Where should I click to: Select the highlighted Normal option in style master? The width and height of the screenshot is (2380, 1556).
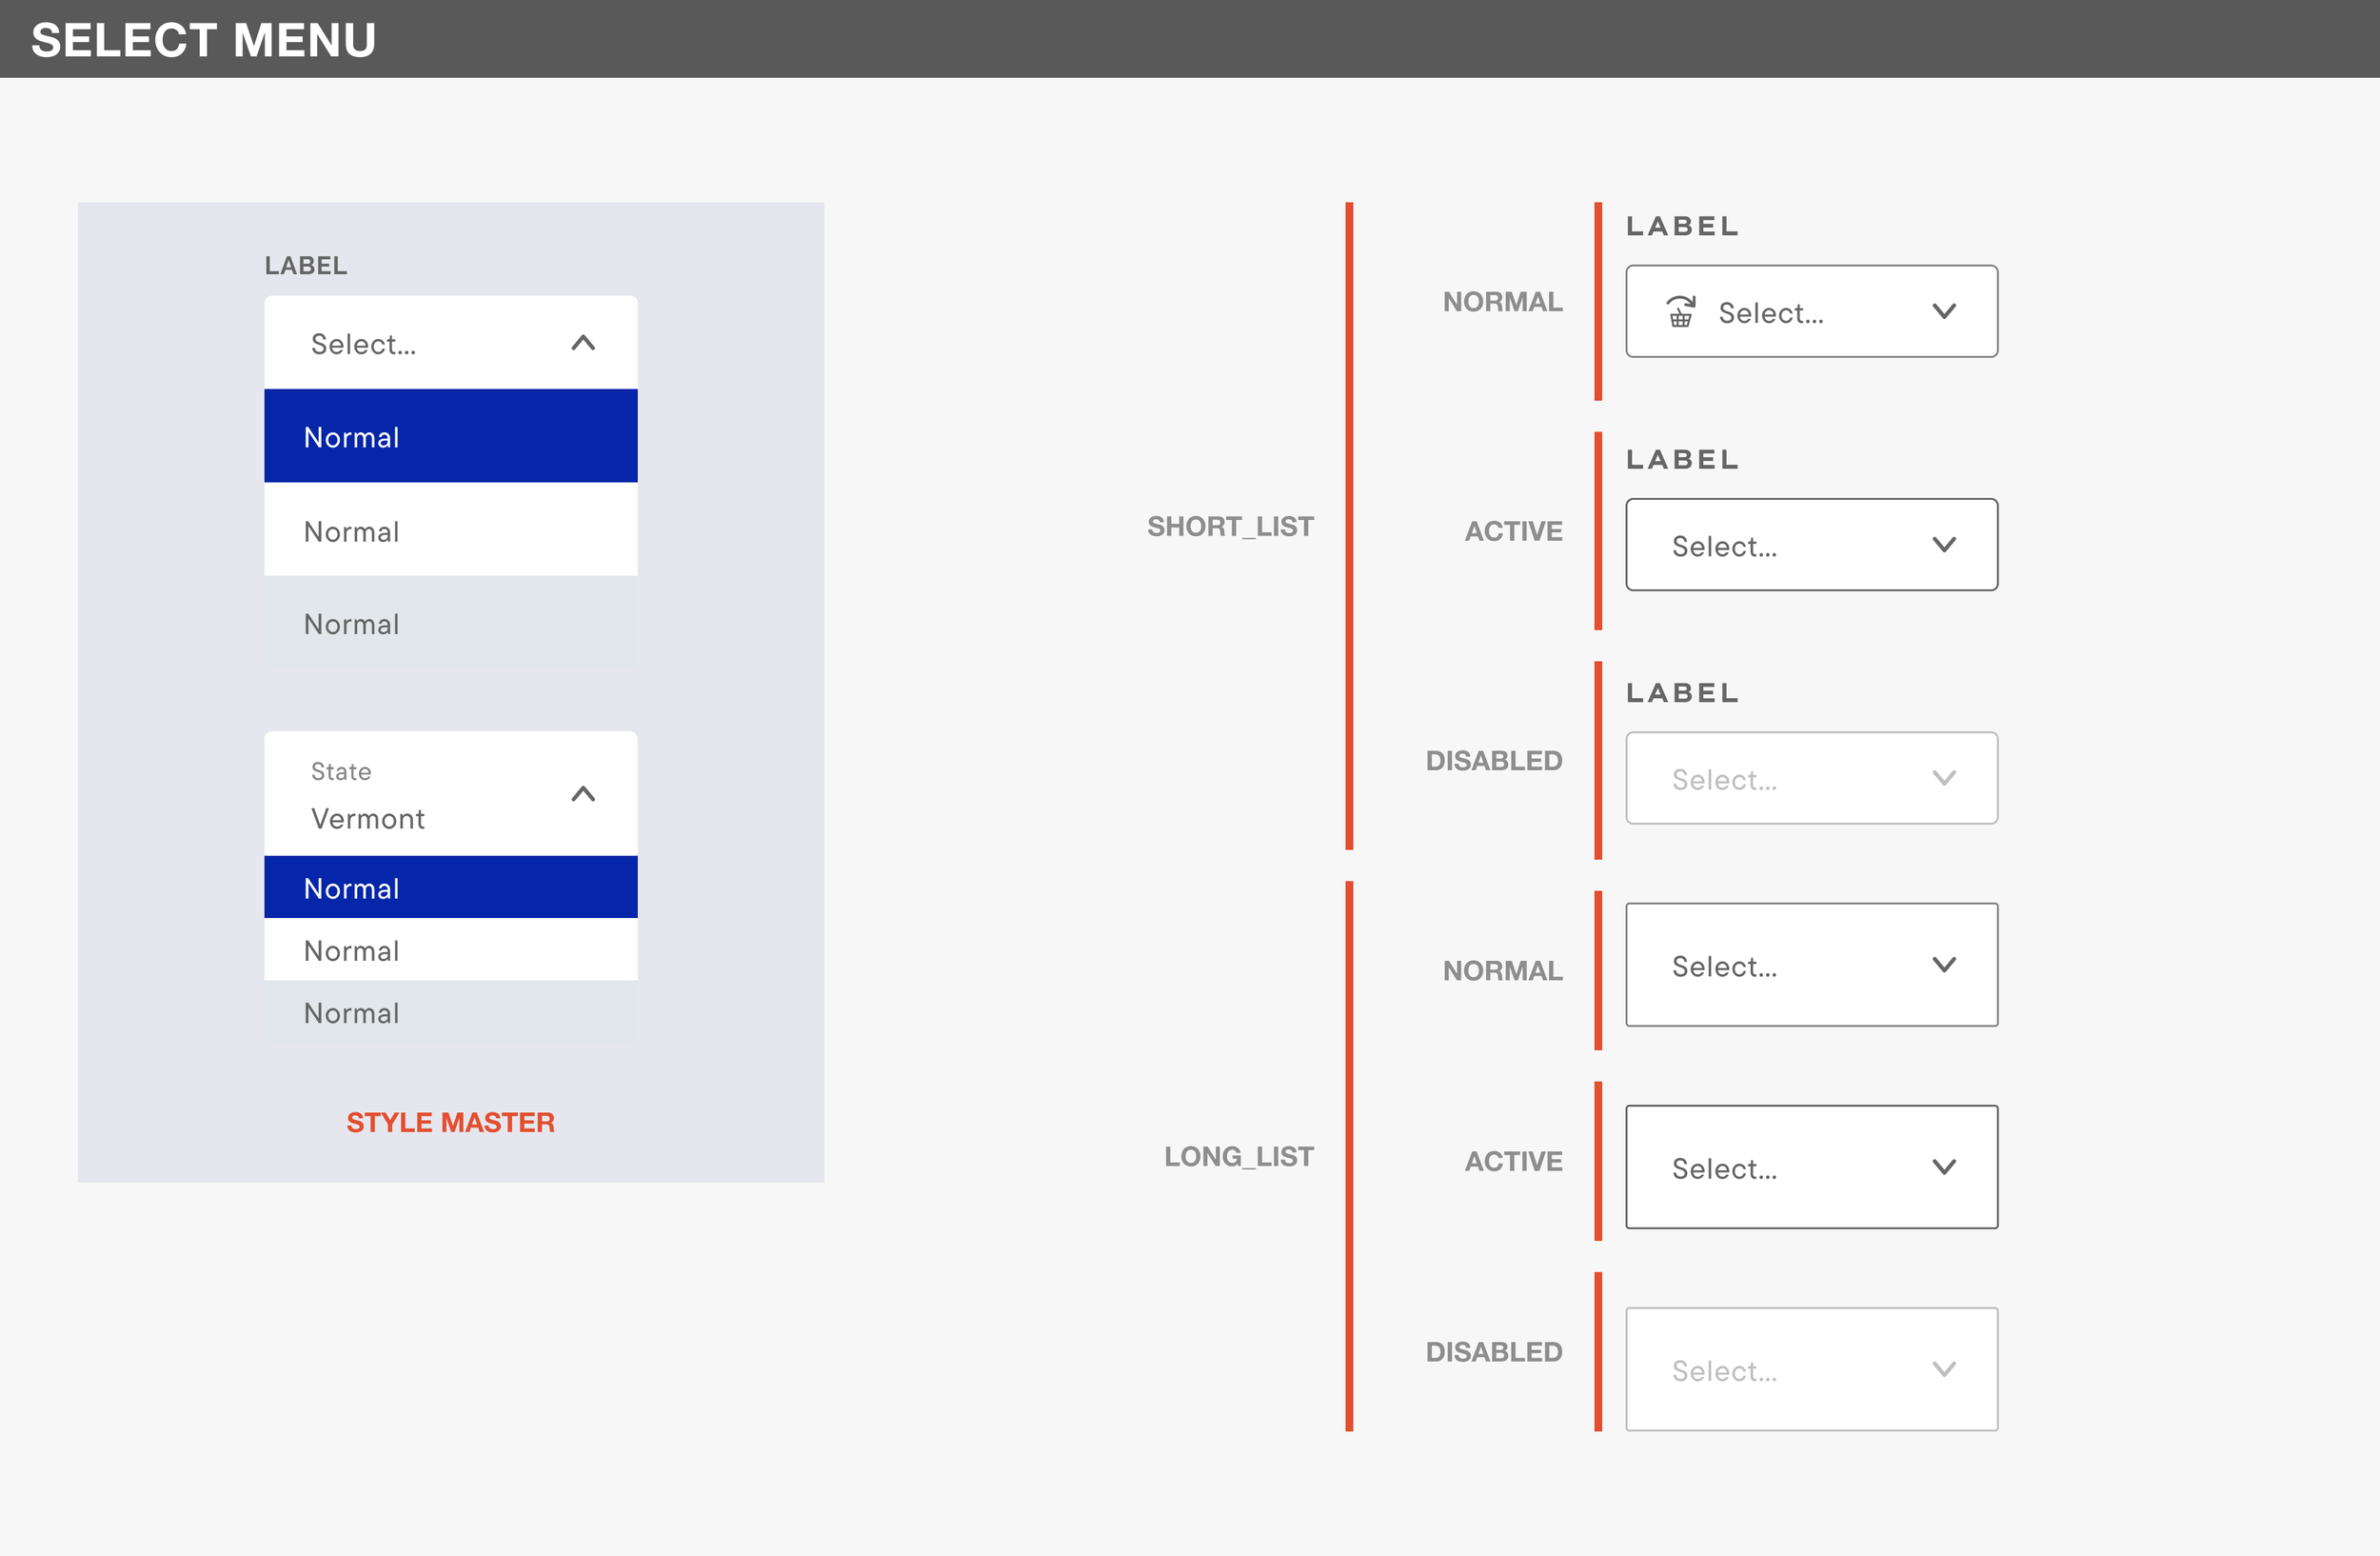(450, 436)
